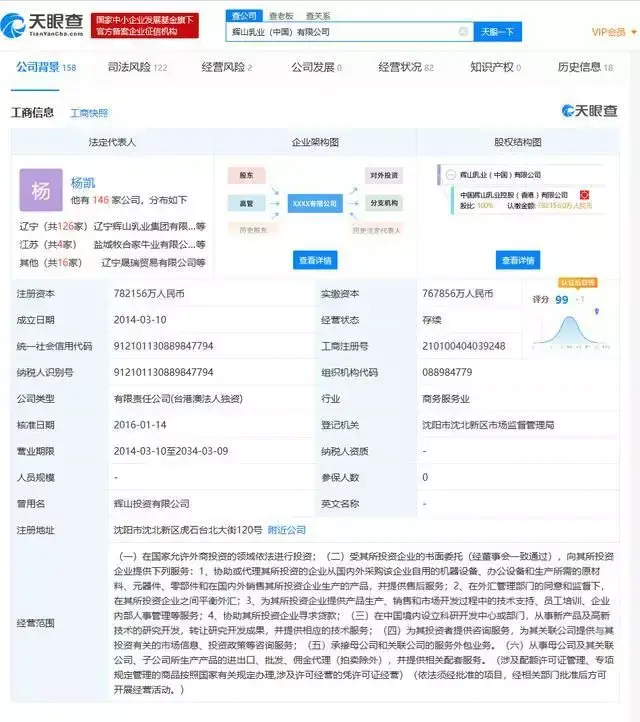Select approval date 2016-01-14
Screen dimensions: 640x722
tap(140, 425)
